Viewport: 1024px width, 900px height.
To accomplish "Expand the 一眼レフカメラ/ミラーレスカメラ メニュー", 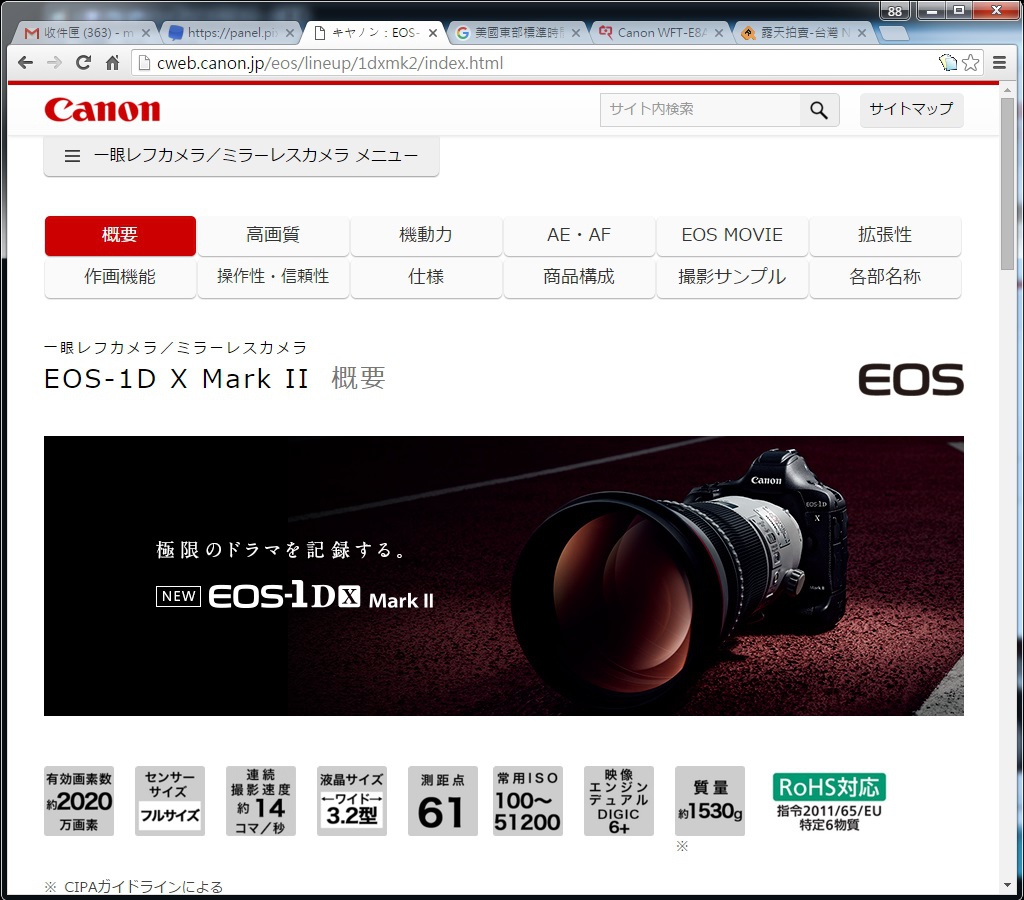I will [x=241, y=155].
